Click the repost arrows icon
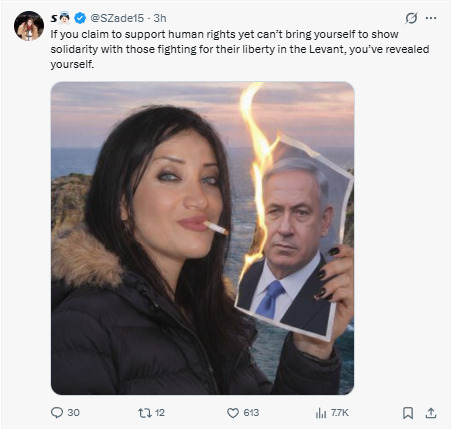The width and height of the screenshot is (453, 429). pyautogui.click(x=145, y=413)
